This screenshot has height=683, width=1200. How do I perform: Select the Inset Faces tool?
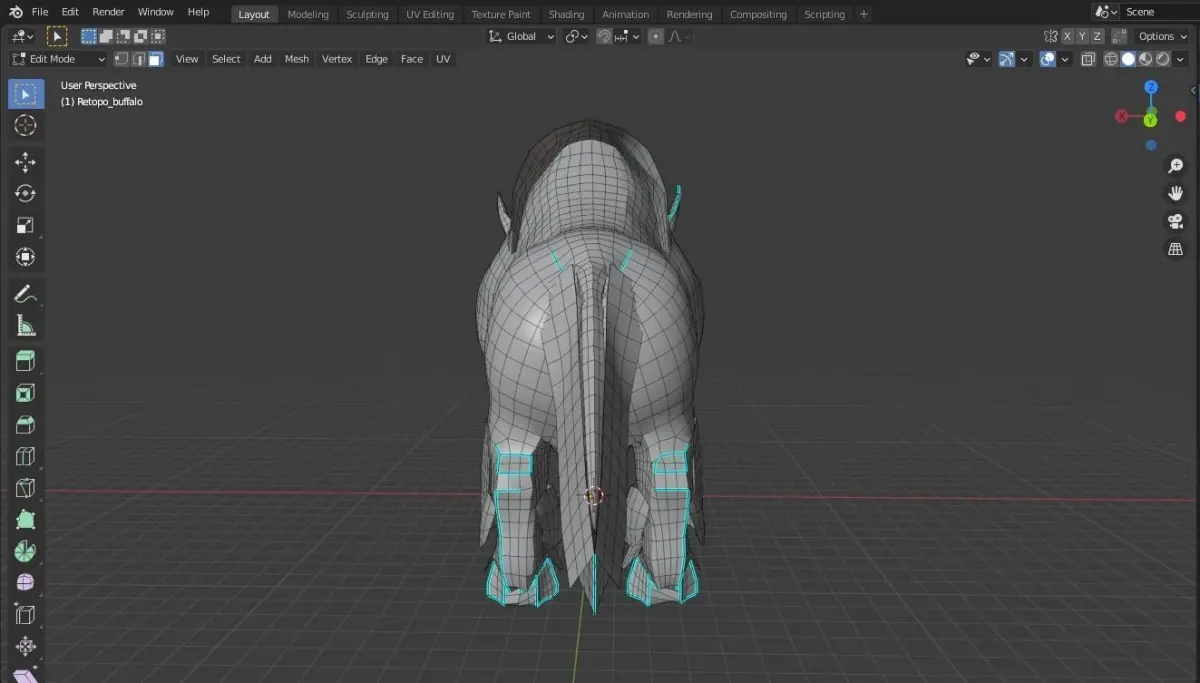pyautogui.click(x=26, y=393)
